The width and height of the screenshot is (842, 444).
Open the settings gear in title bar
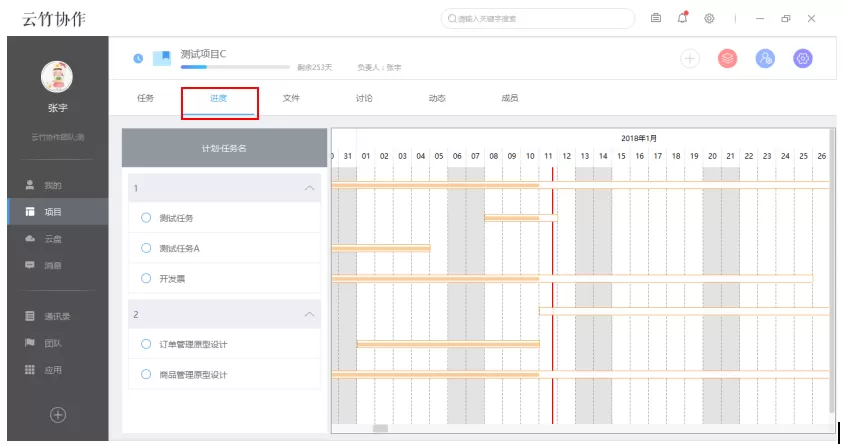(x=709, y=18)
